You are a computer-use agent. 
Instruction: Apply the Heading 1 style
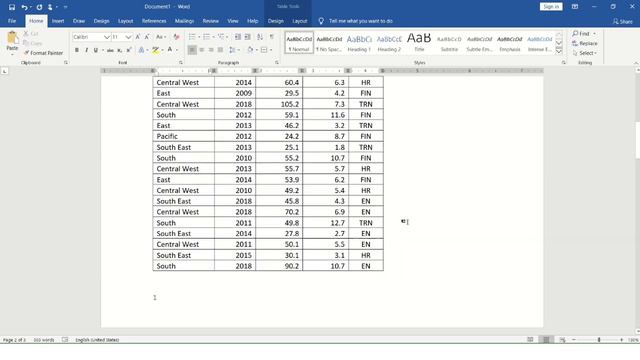tap(359, 42)
